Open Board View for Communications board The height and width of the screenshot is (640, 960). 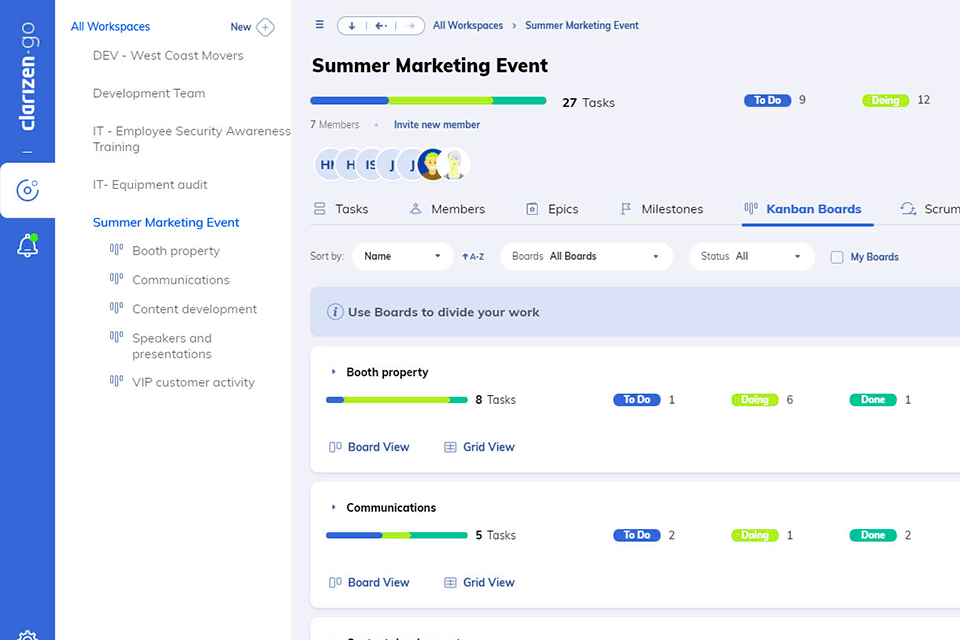[x=369, y=582]
